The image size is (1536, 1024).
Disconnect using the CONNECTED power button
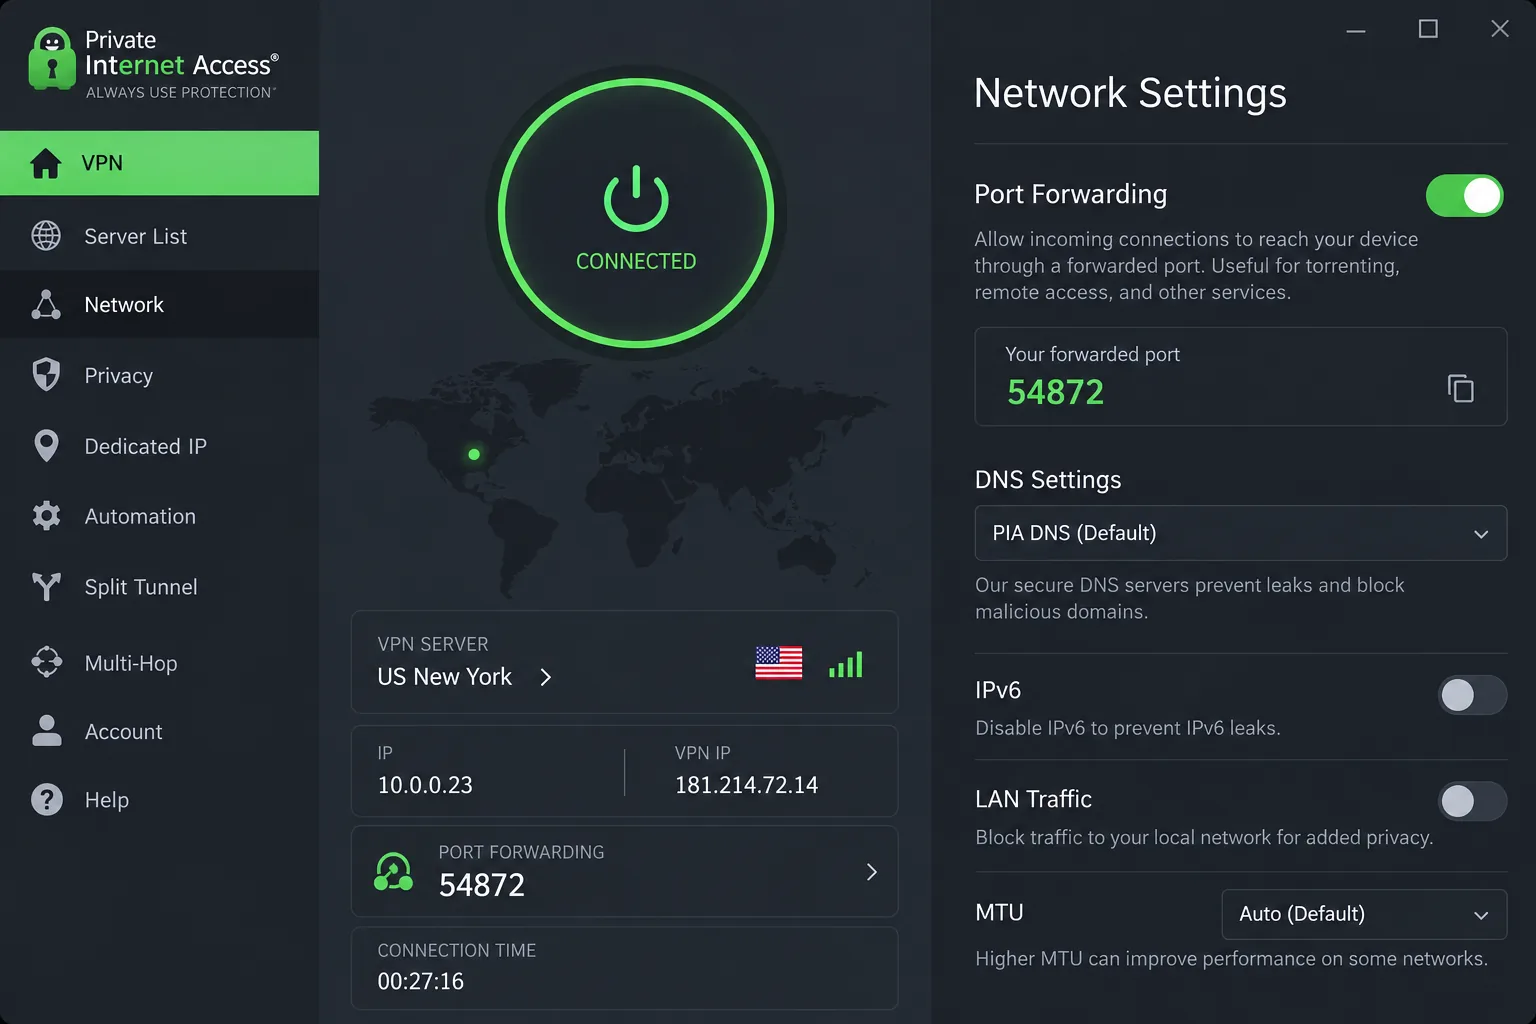(636, 213)
